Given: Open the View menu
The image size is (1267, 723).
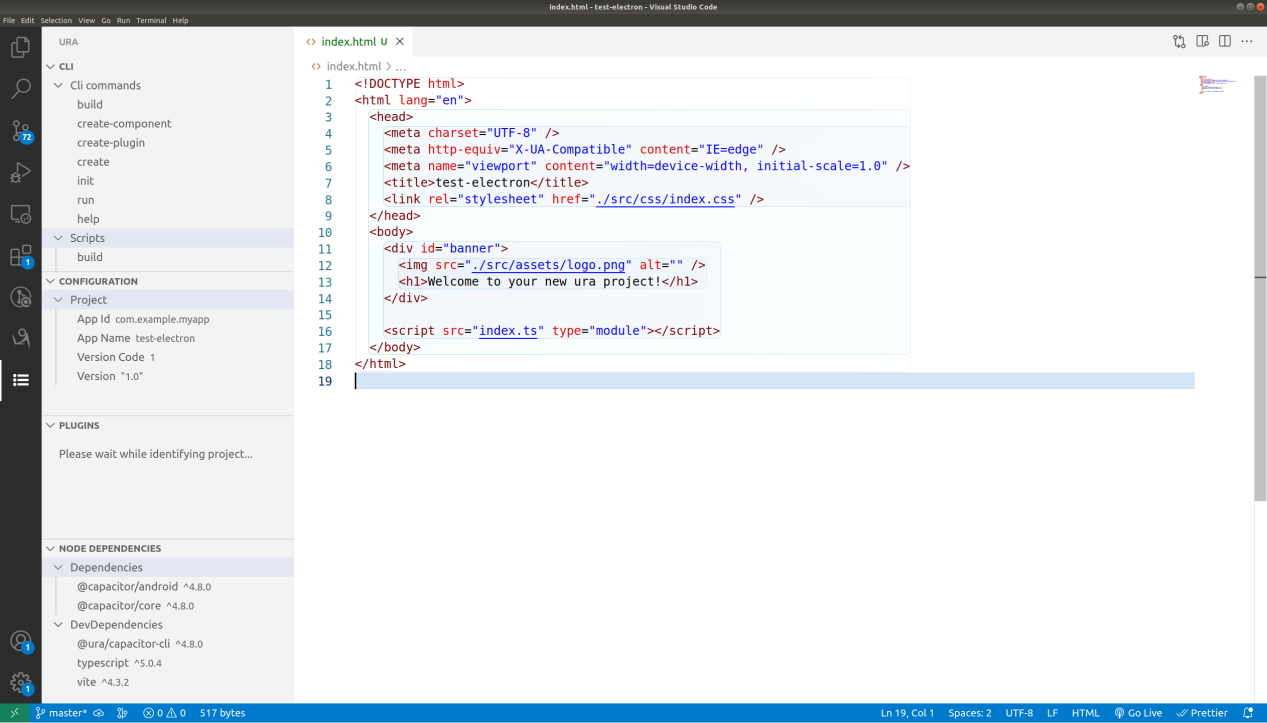Looking at the screenshot, I should tap(87, 20).
